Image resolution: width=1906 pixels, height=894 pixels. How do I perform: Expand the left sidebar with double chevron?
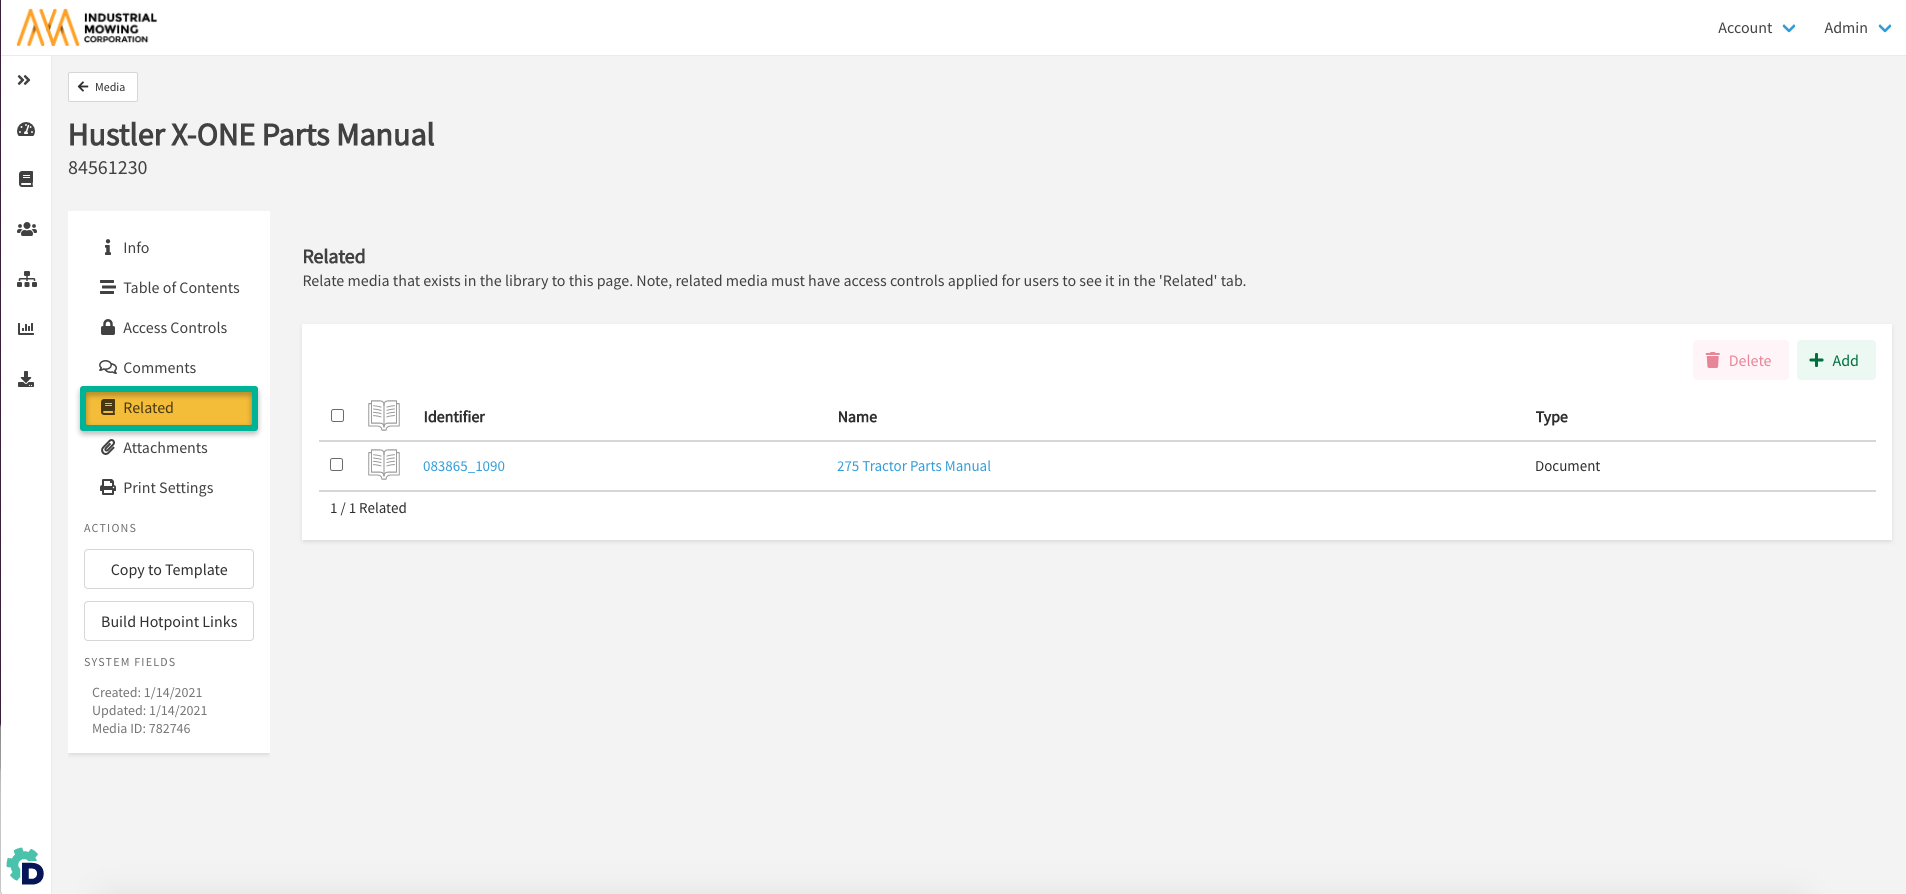point(24,80)
